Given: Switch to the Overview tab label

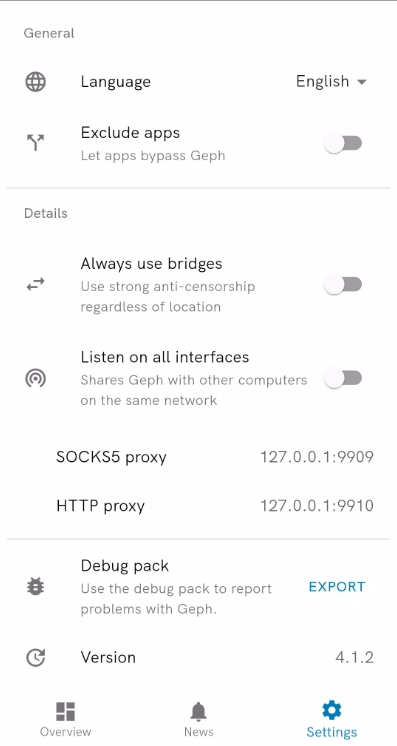Looking at the screenshot, I should (x=66, y=732).
